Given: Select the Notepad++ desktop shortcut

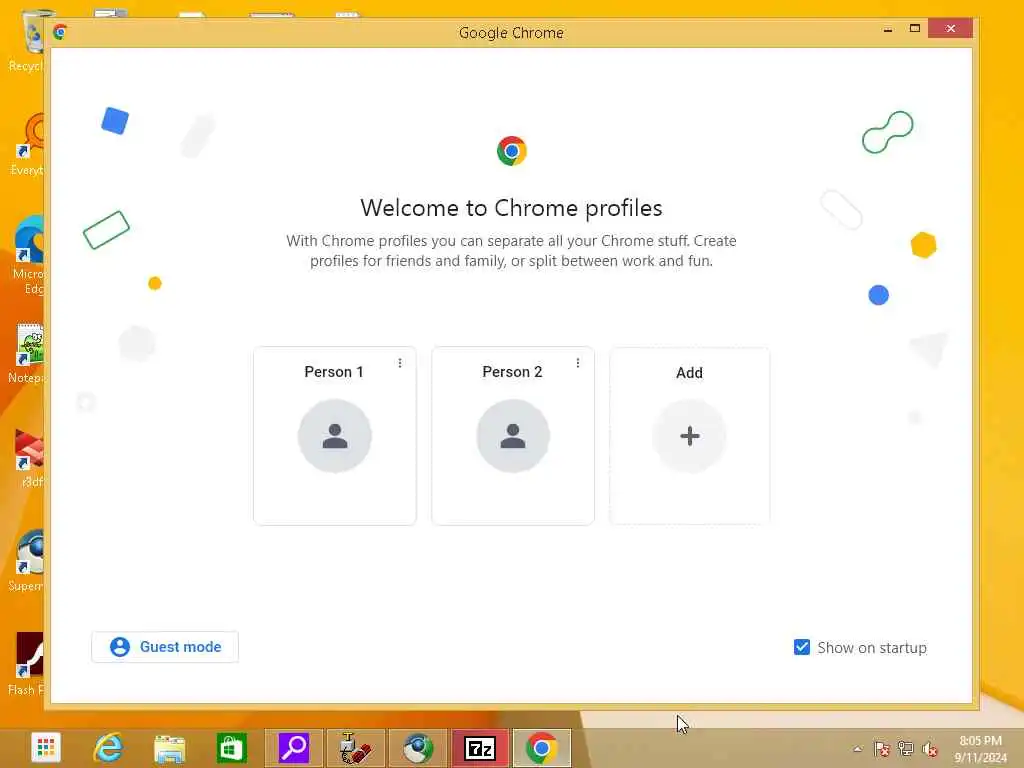Looking at the screenshot, I should click(x=27, y=353).
